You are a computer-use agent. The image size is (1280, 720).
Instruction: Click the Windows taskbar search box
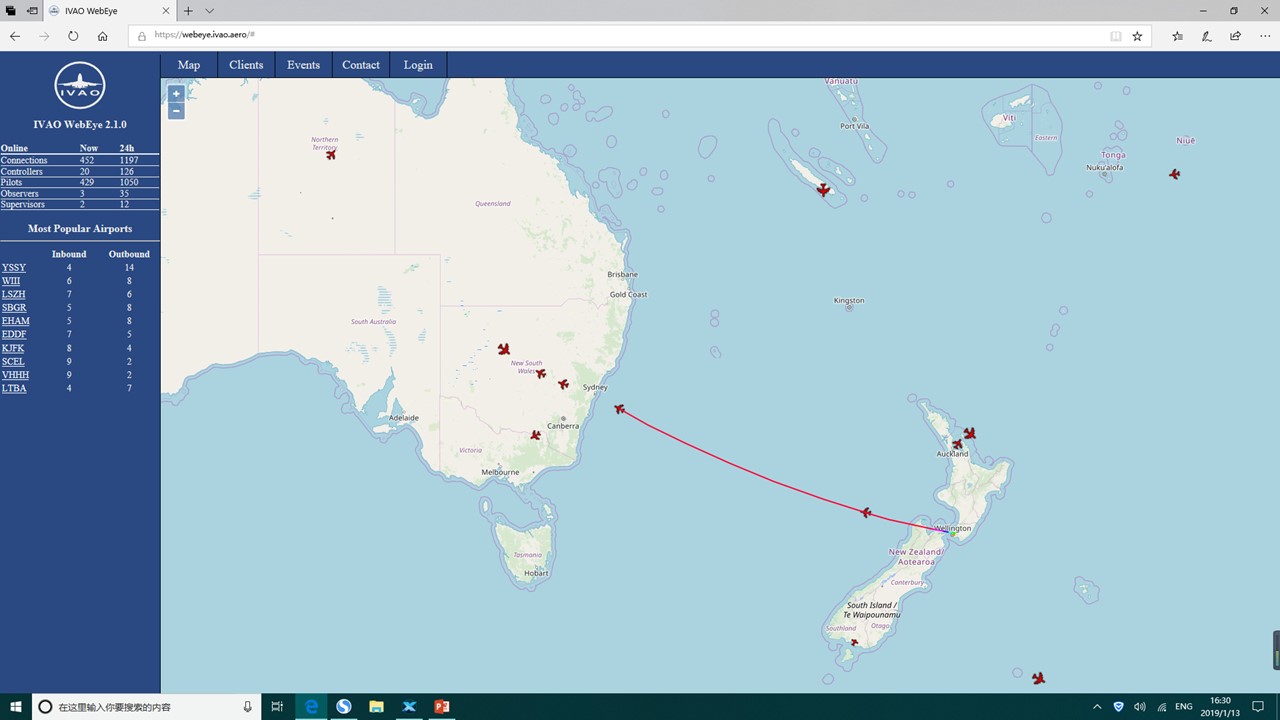tap(146, 706)
